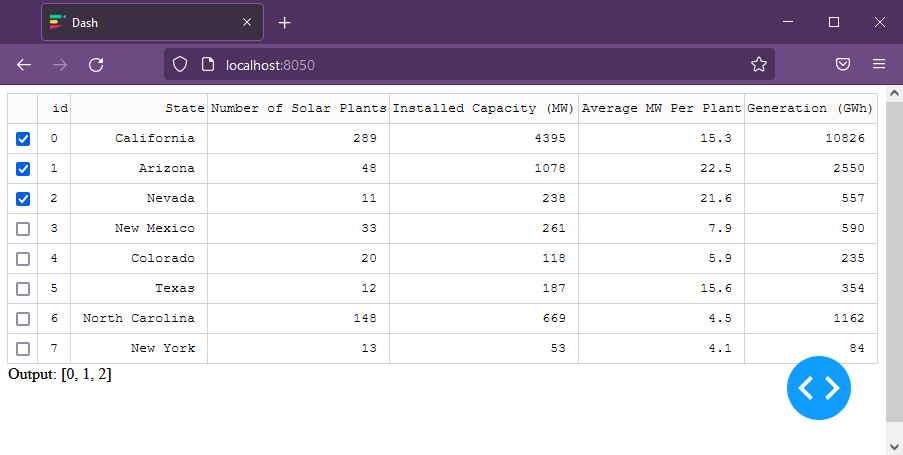This screenshot has width=903, height=455.
Task: Click the Arizona generation value 2550
Action: 849,168
